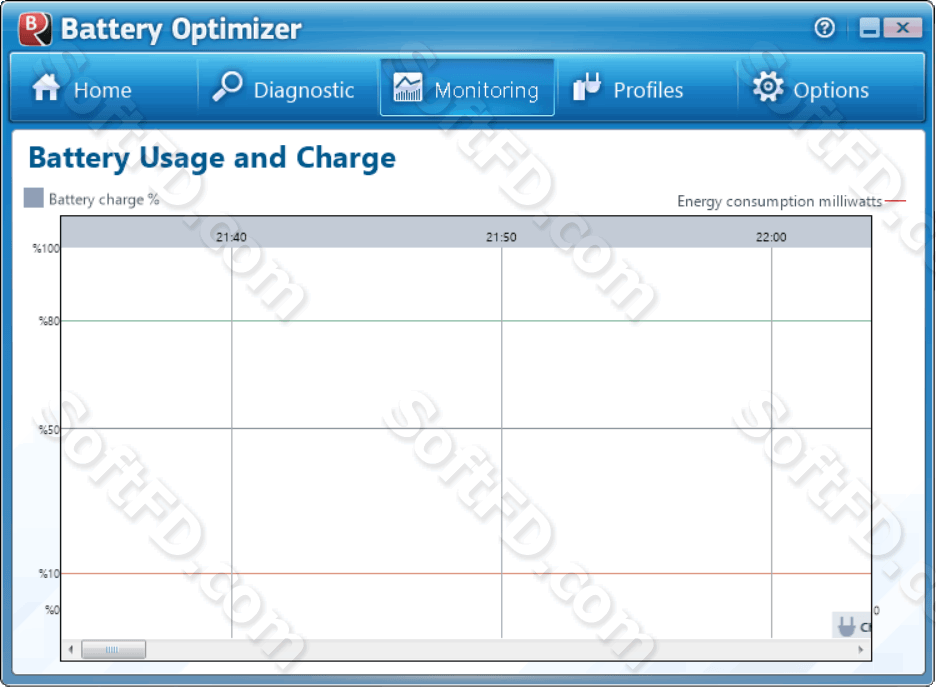936x688 pixels.
Task: Click the Options gear icon
Action: (x=768, y=87)
